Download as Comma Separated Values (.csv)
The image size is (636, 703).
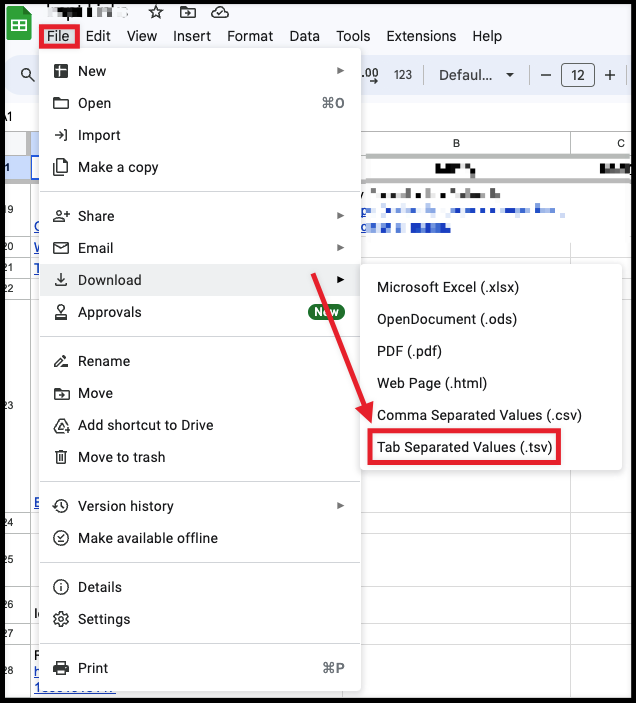[491, 415]
